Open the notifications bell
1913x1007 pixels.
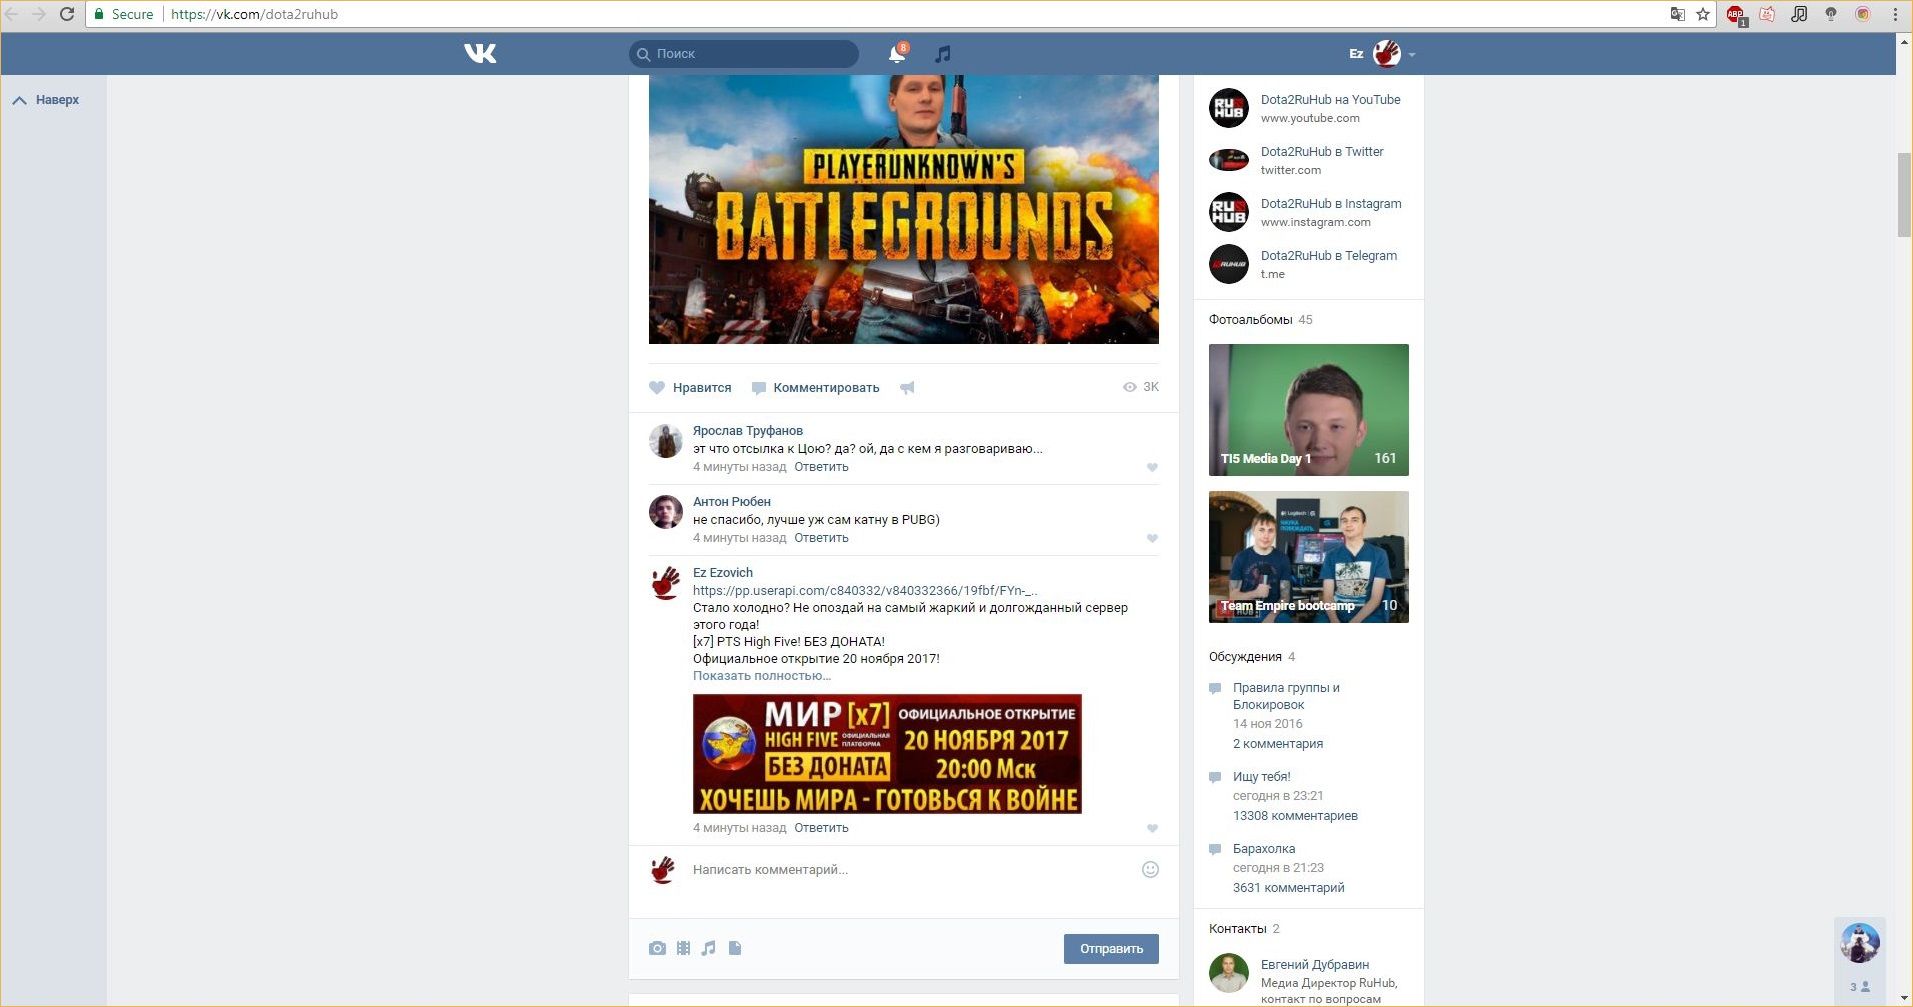[x=897, y=54]
